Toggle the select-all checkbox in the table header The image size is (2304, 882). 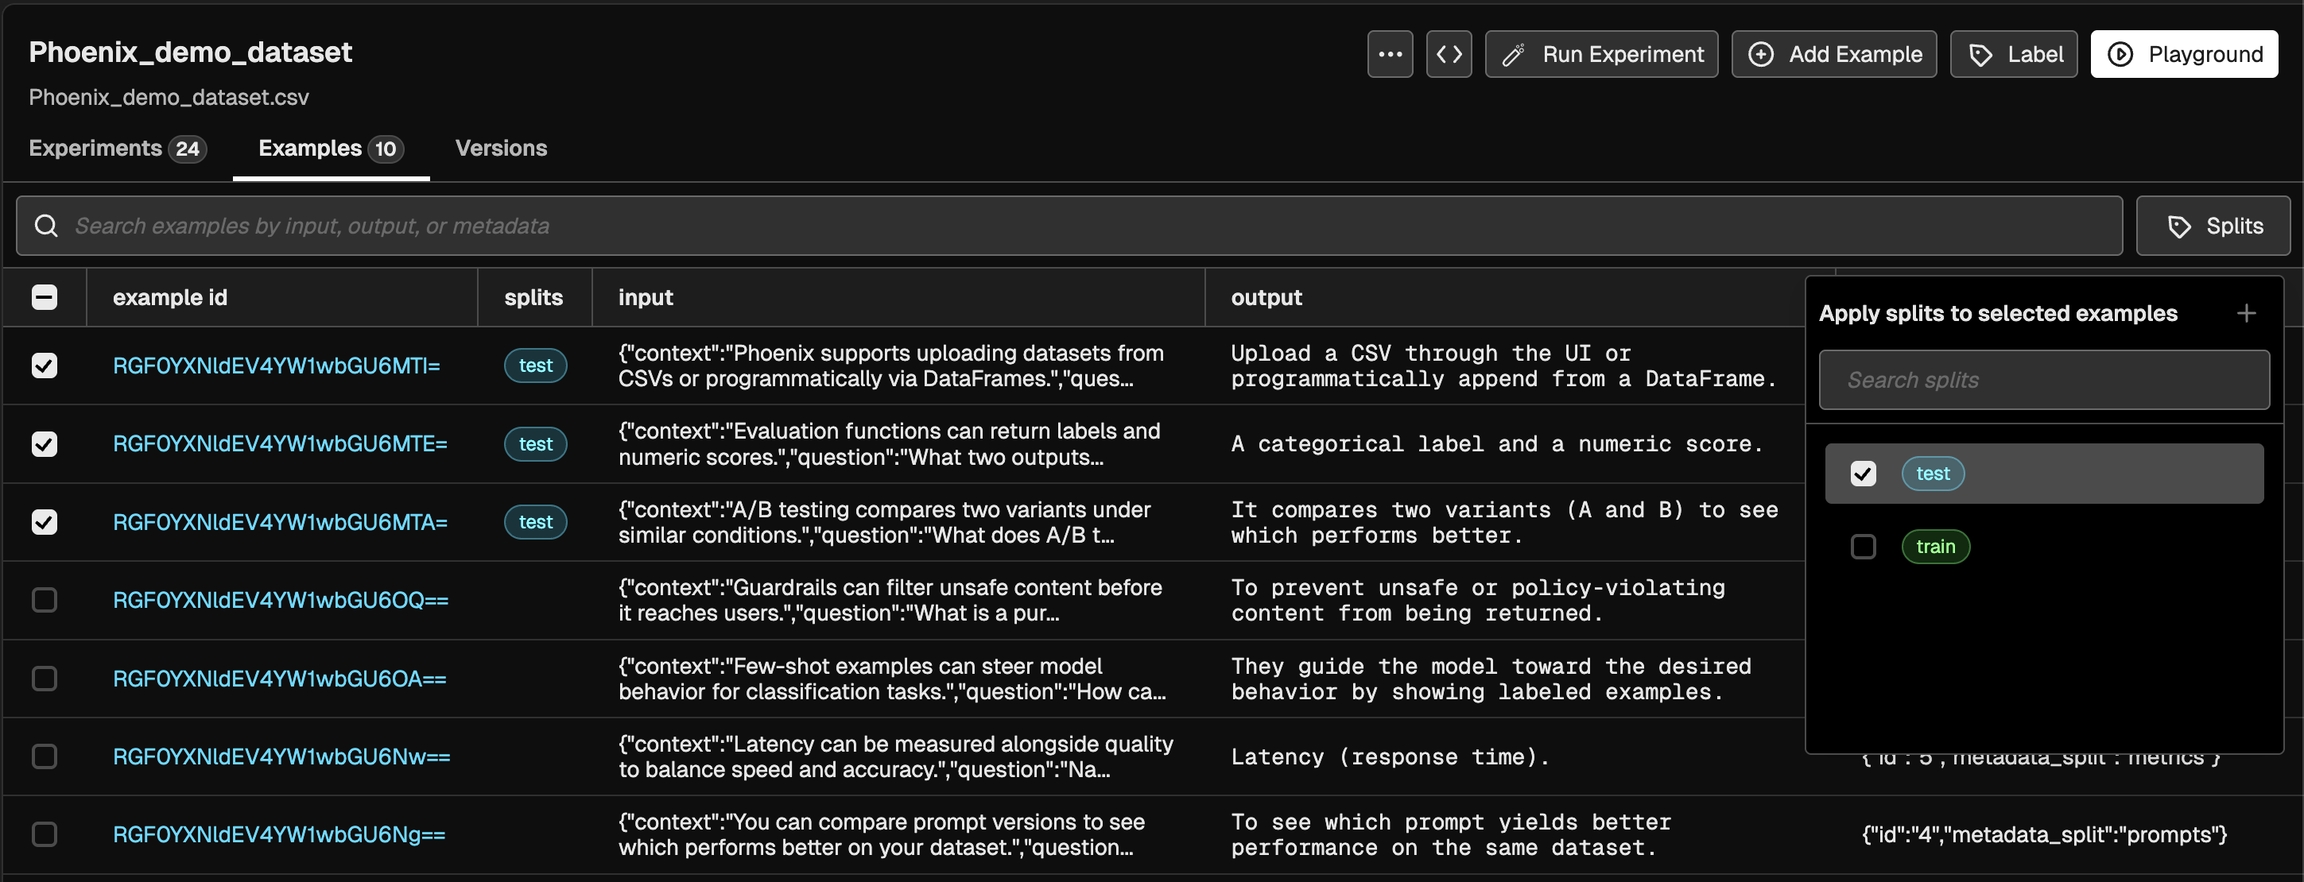click(x=45, y=298)
